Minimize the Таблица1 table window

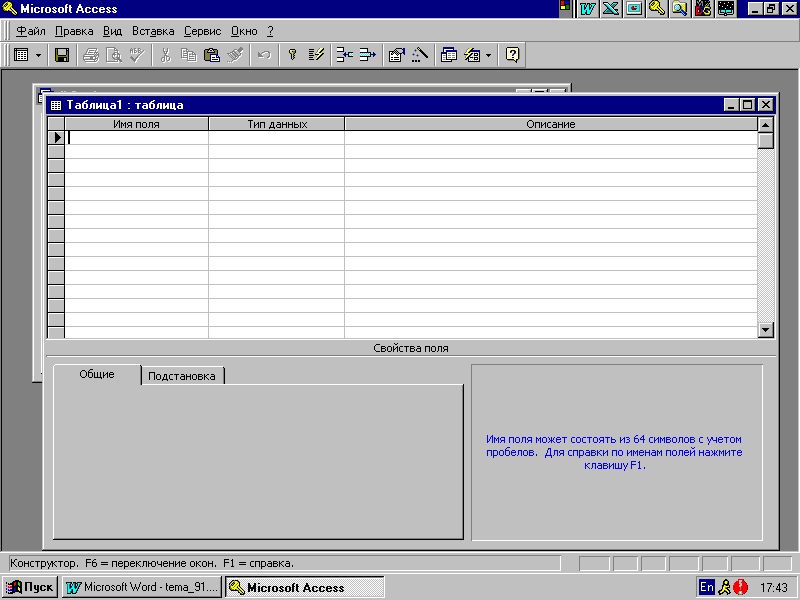click(731, 105)
